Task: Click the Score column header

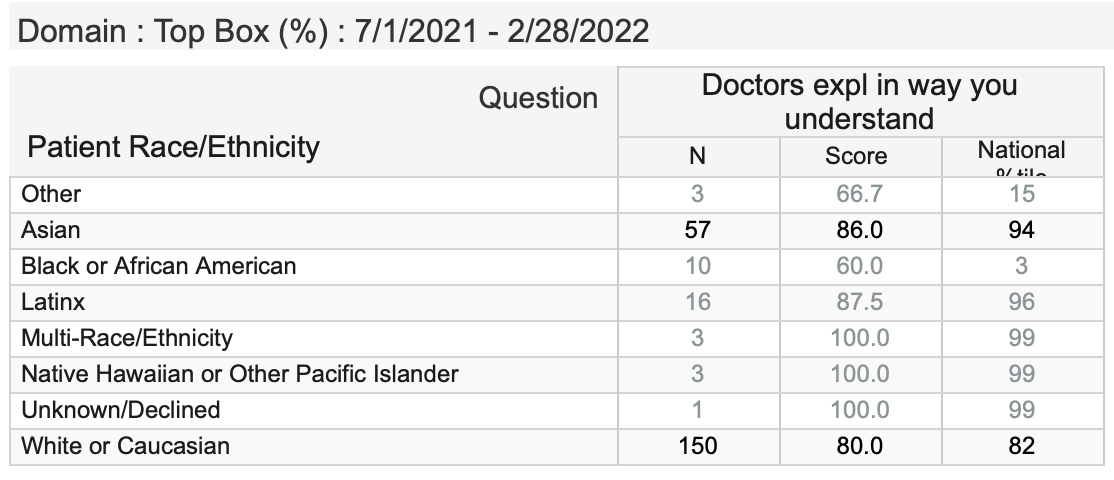Action: (x=856, y=155)
